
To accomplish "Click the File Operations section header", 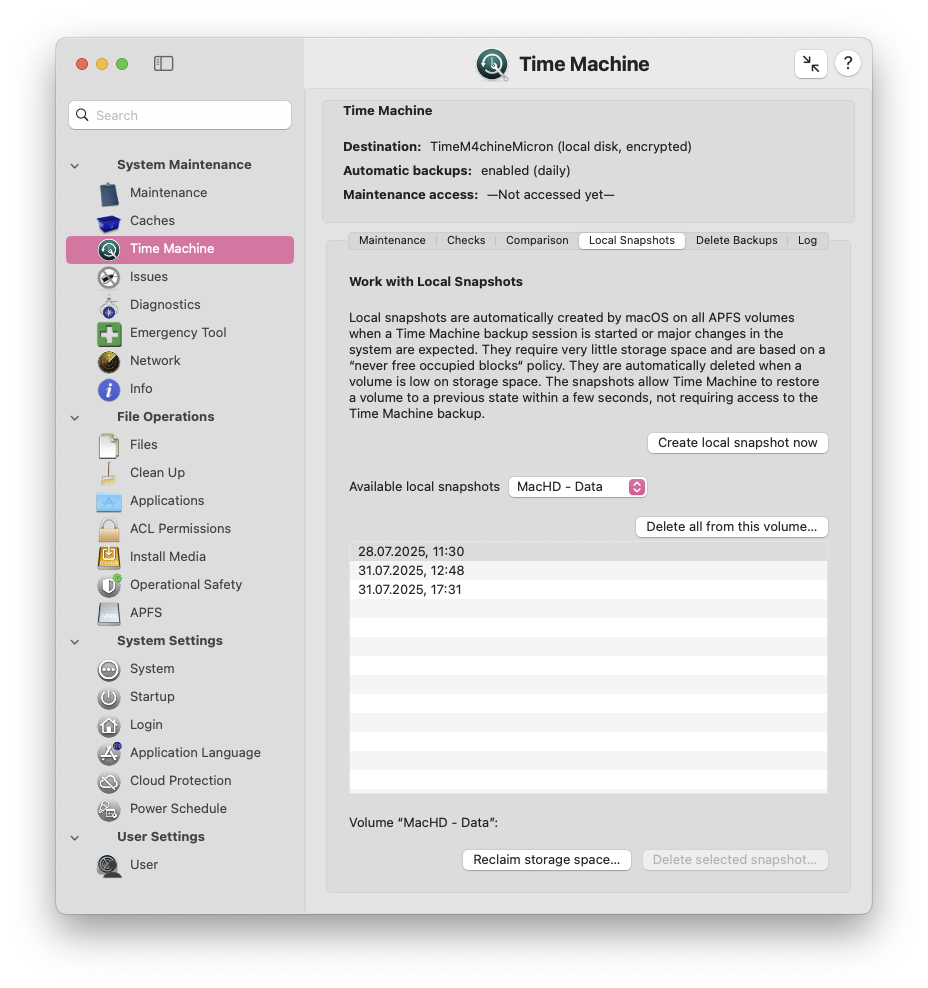I will (x=166, y=417).
